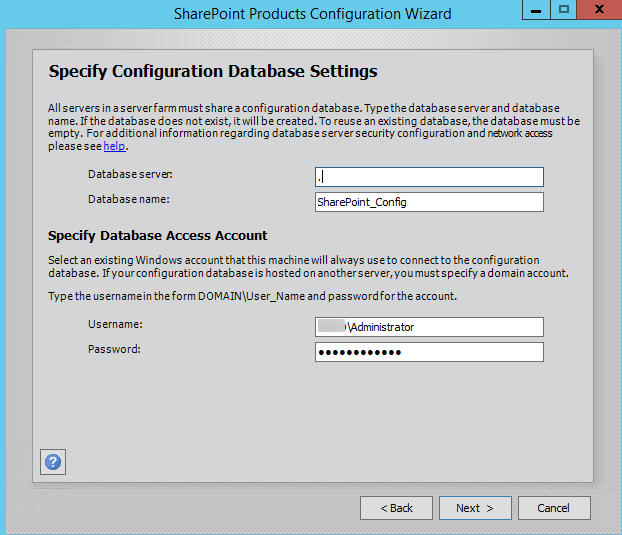622x535 pixels.
Task: Click into the Username Administrator field
Action: click(x=429, y=327)
